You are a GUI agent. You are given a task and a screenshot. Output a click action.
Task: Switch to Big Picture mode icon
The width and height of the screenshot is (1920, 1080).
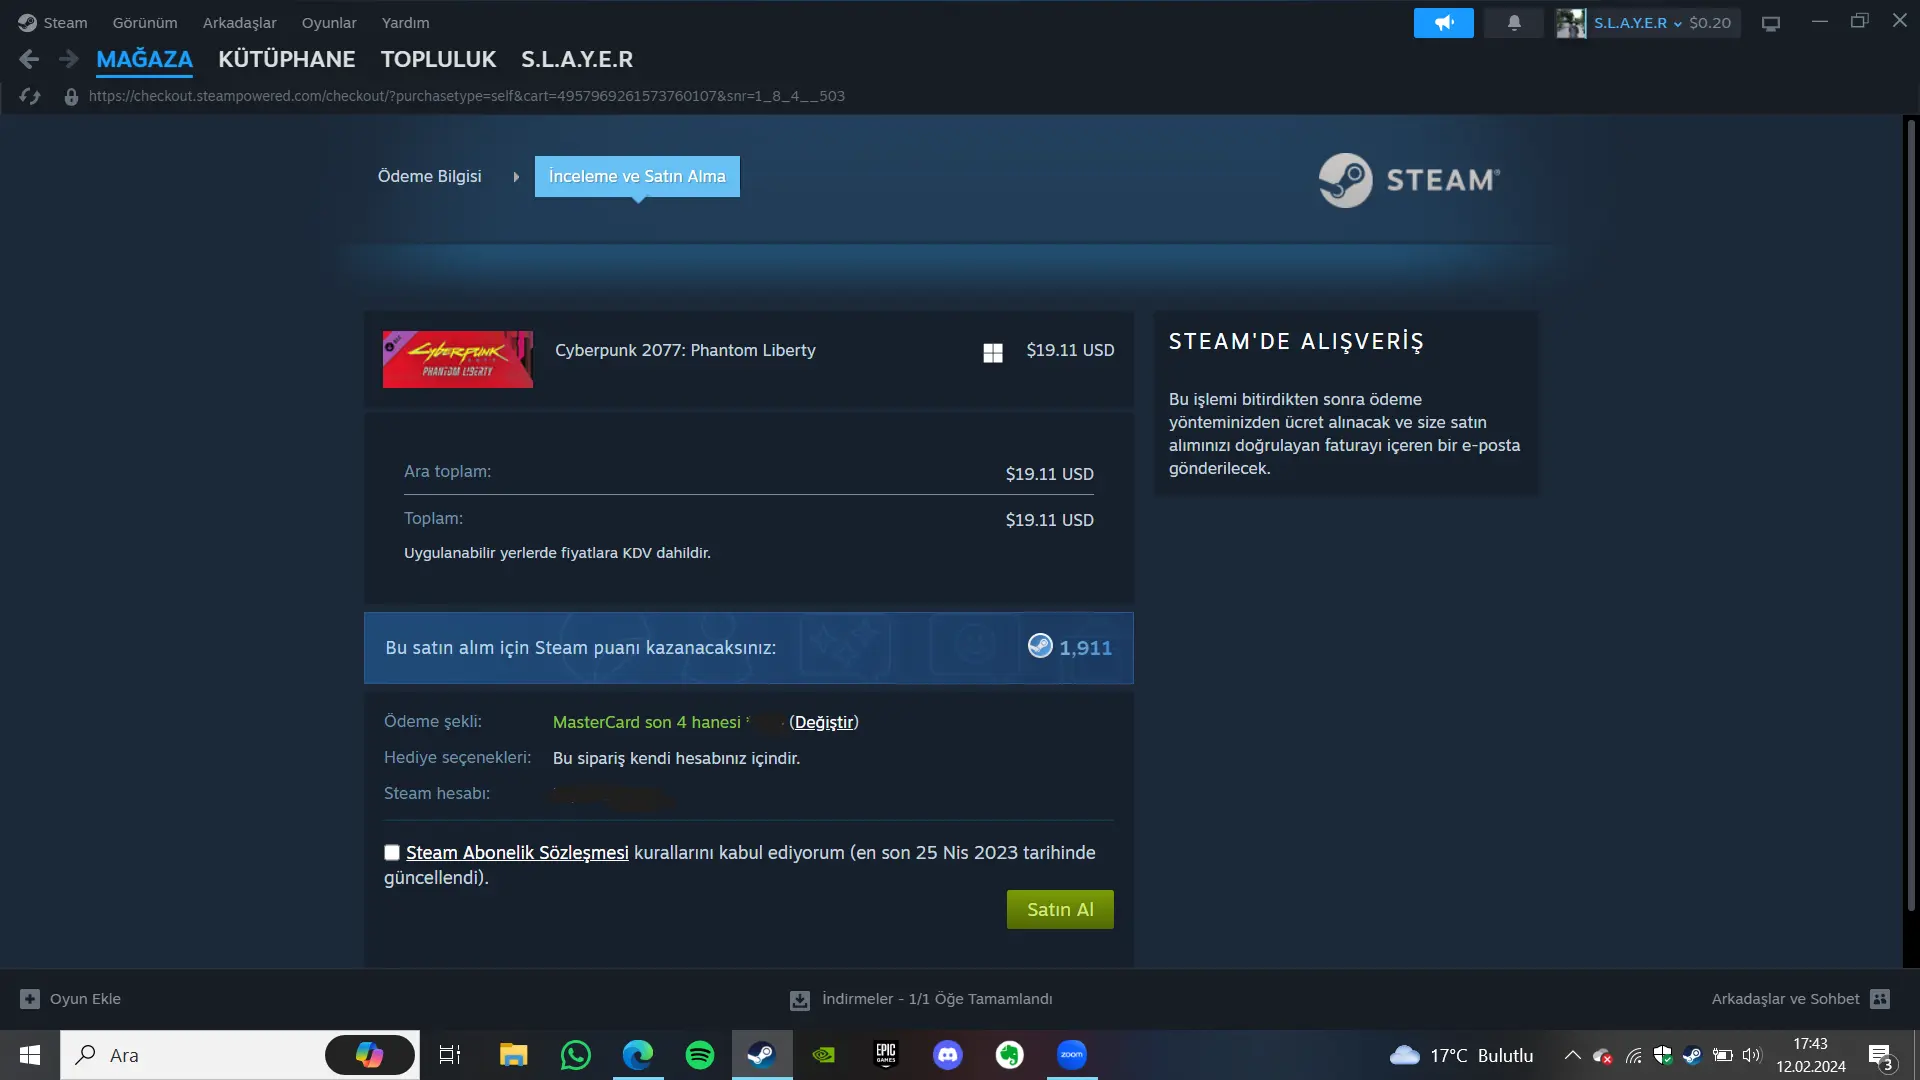coord(1771,23)
